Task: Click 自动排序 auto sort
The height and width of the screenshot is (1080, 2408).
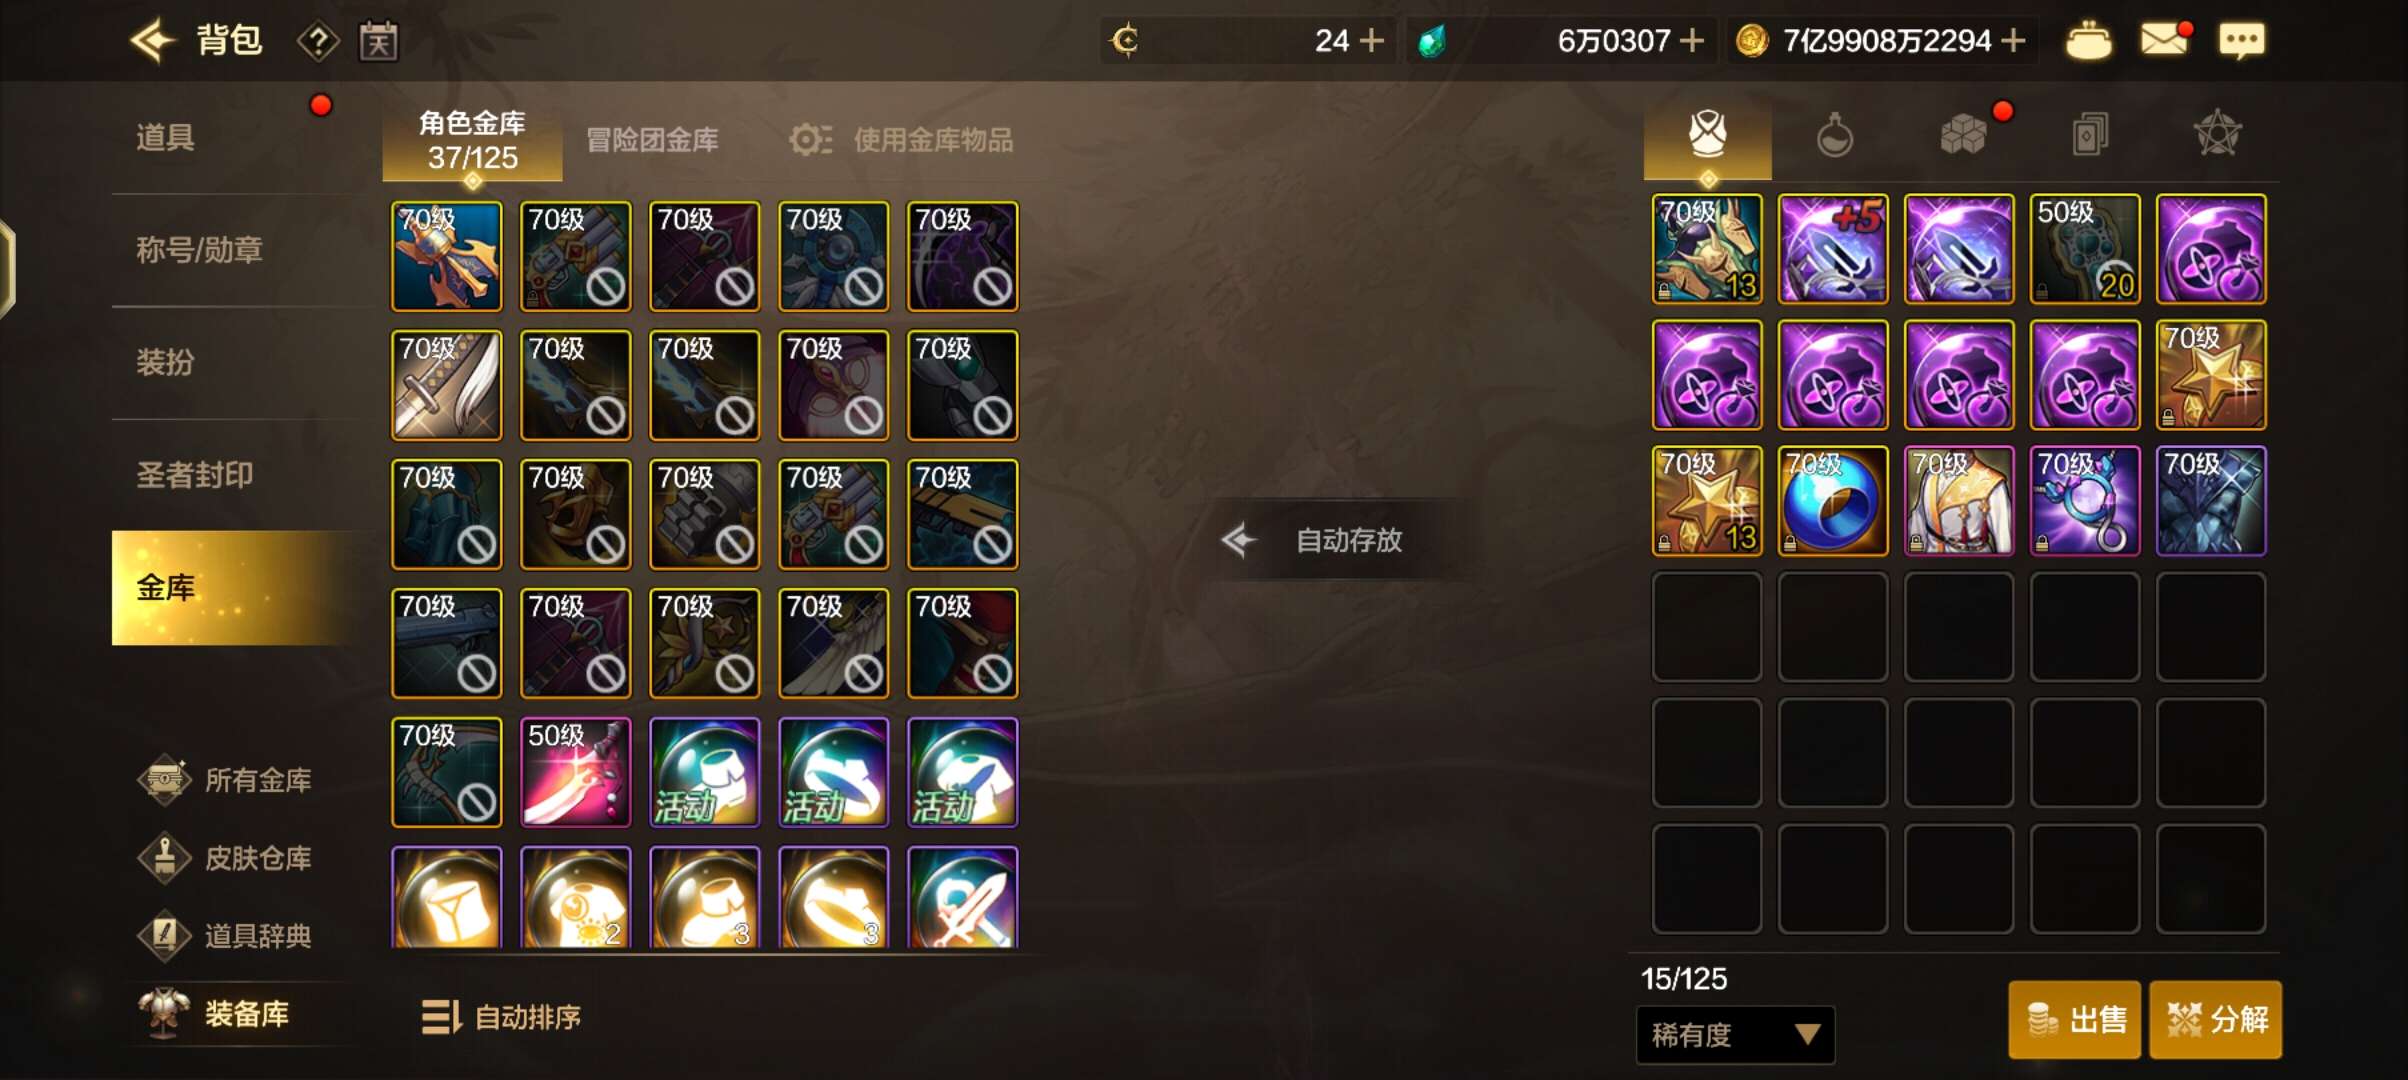Action: pos(502,1017)
